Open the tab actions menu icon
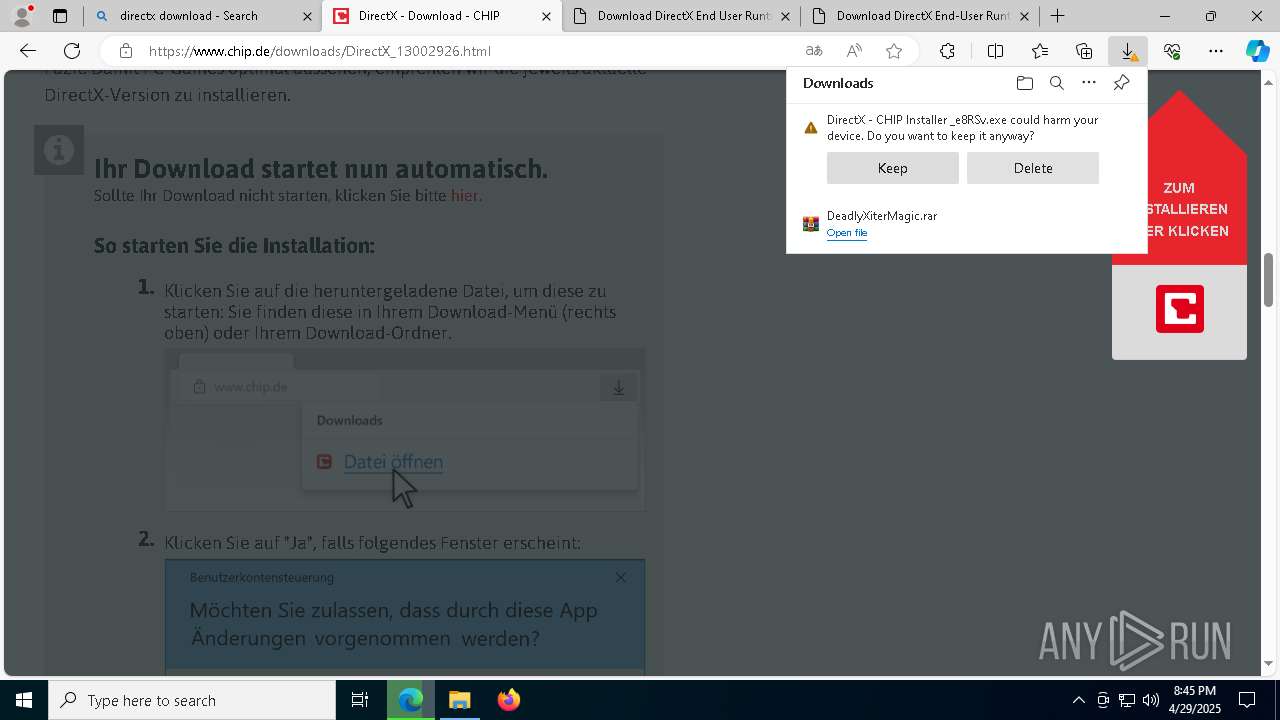This screenshot has height=720, width=1280. coord(60,16)
